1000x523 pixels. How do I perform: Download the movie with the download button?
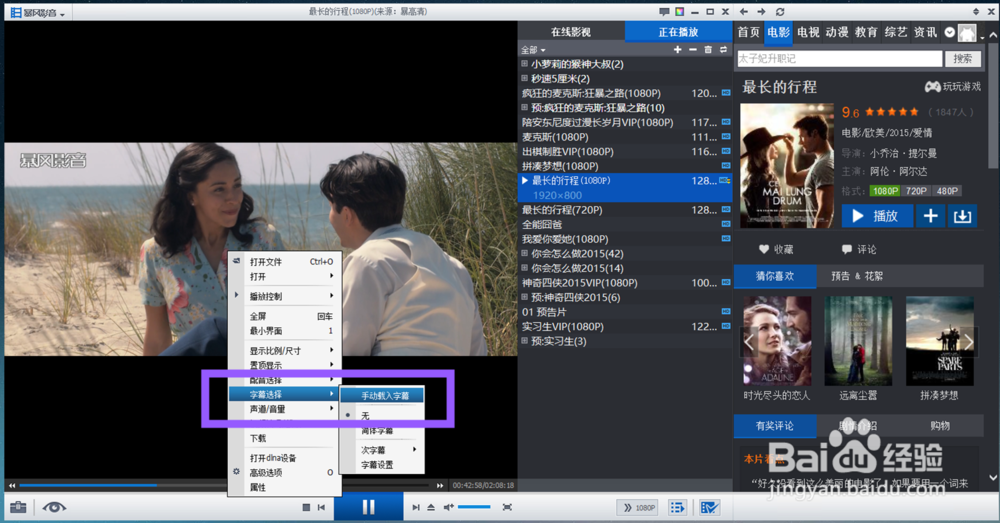click(x=962, y=216)
